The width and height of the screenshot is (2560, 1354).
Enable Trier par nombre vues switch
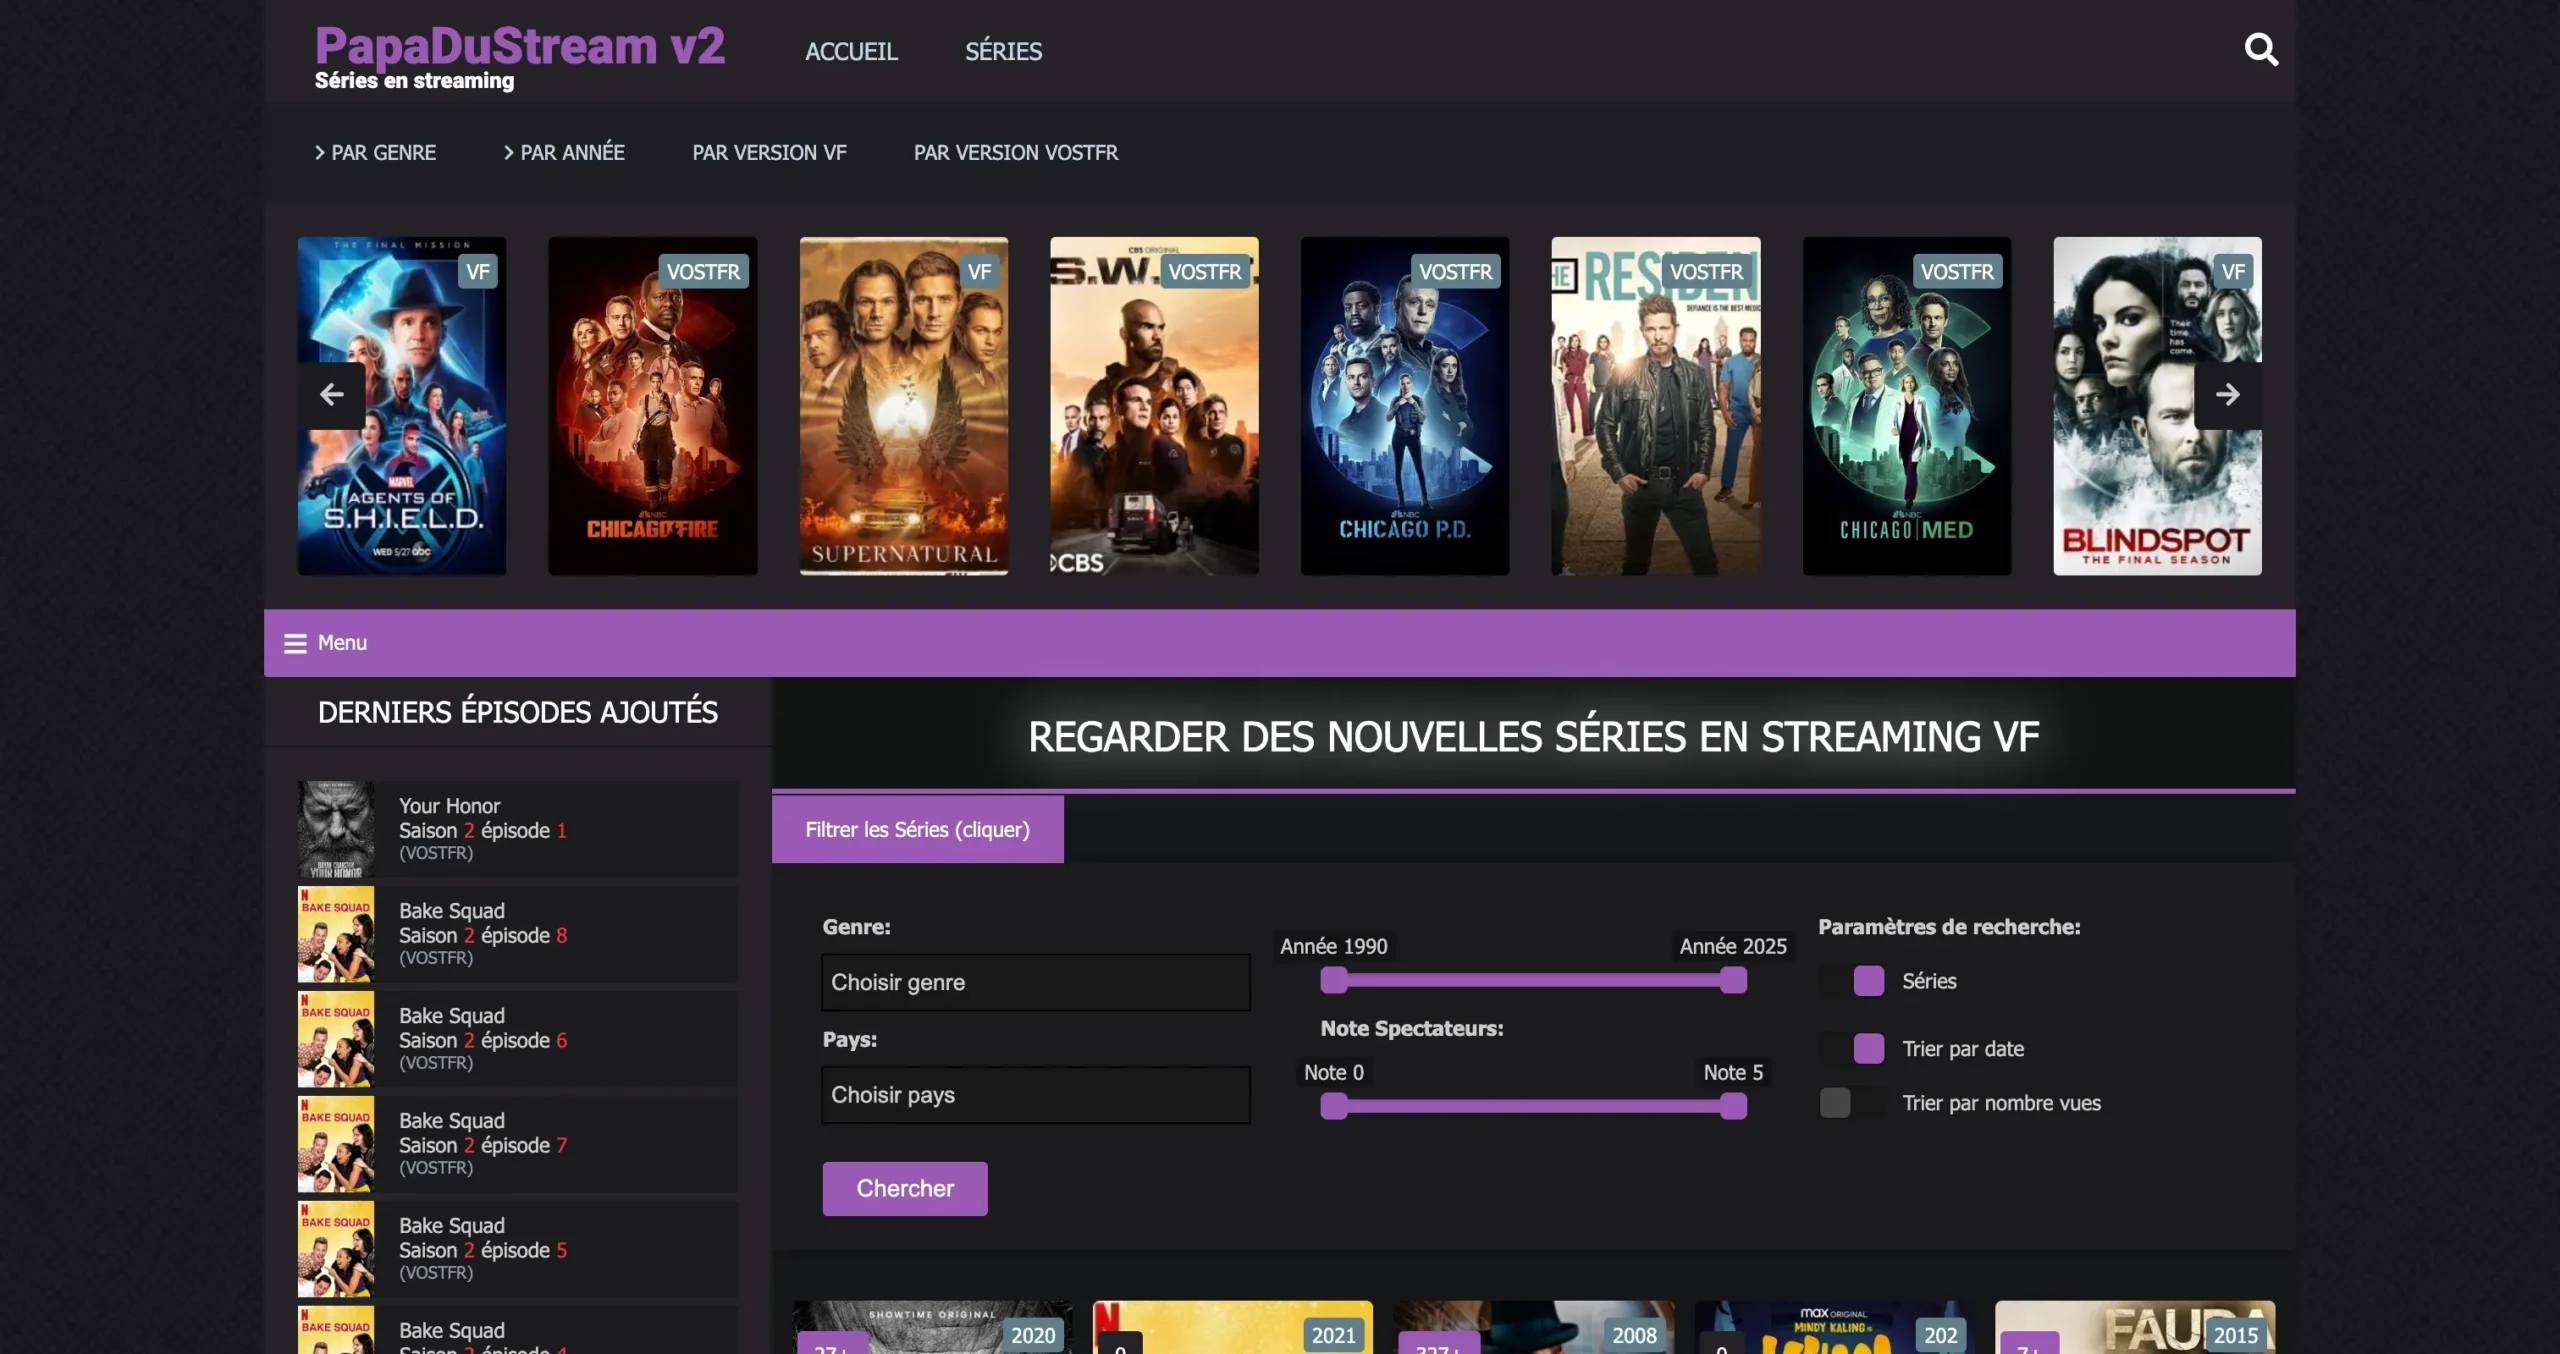(1853, 1103)
